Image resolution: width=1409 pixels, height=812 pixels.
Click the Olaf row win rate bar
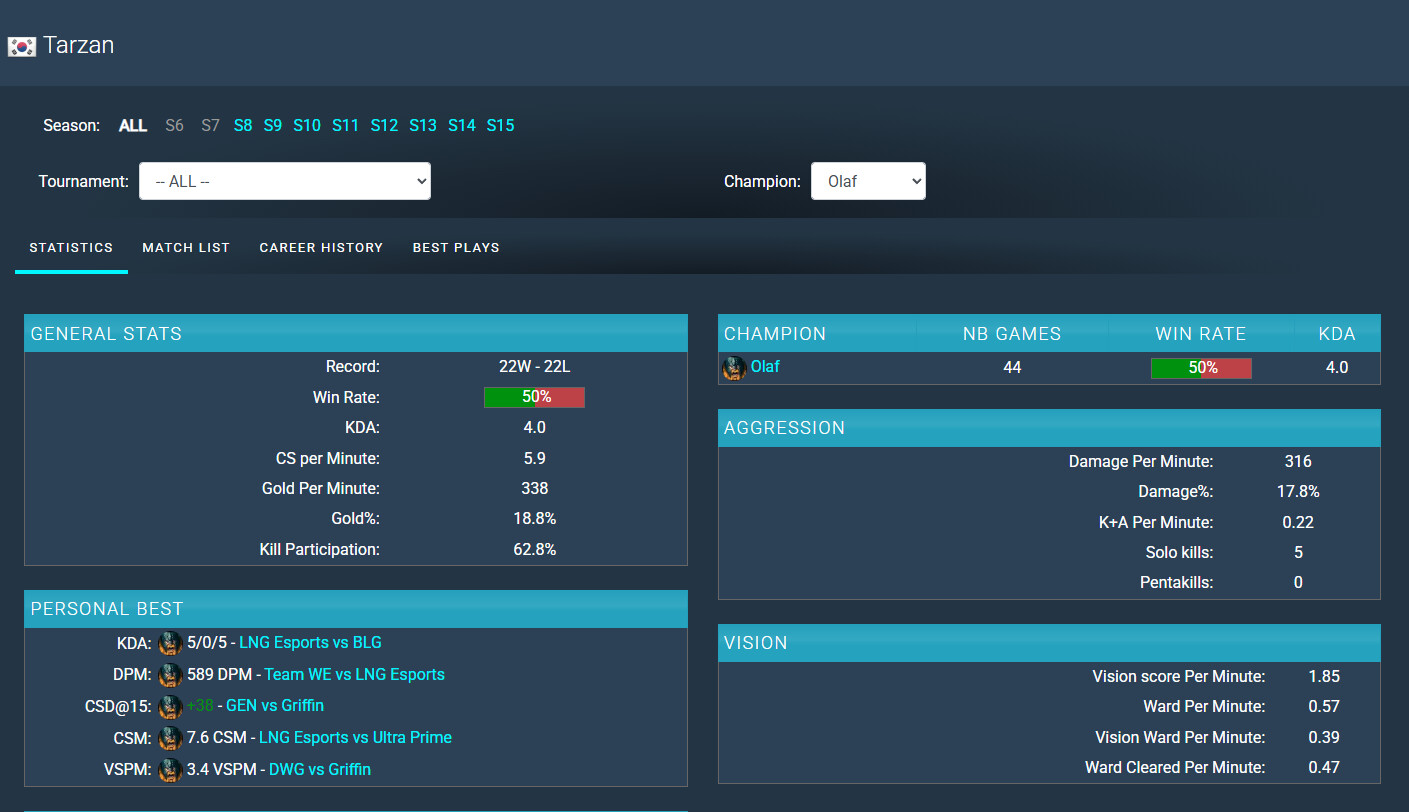tap(1201, 367)
